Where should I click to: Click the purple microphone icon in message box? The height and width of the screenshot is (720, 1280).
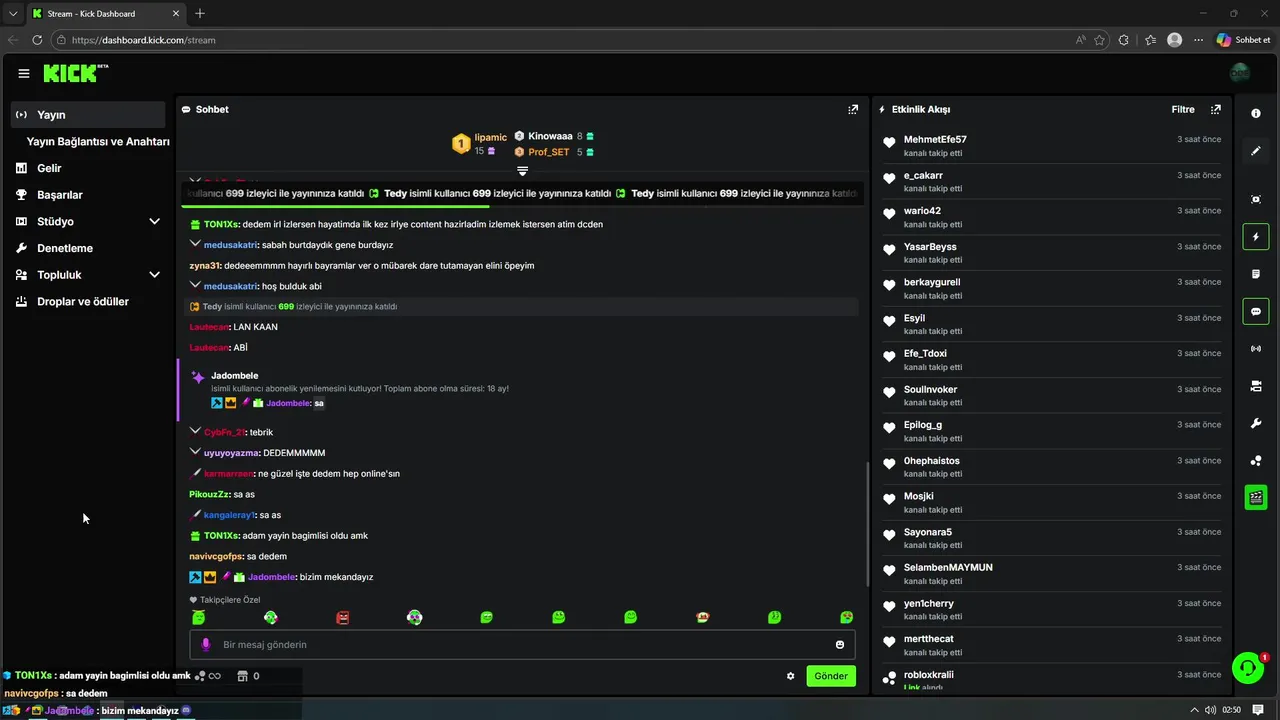pos(206,645)
